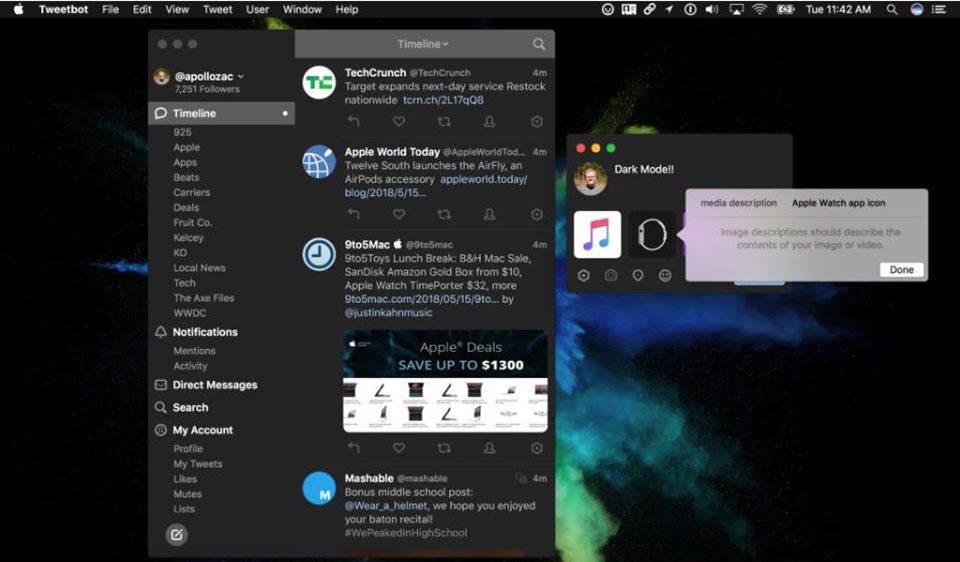The width and height of the screenshot is (960, 562).
Task: Click the compose new tweet icon
Action: click(176, 535)
